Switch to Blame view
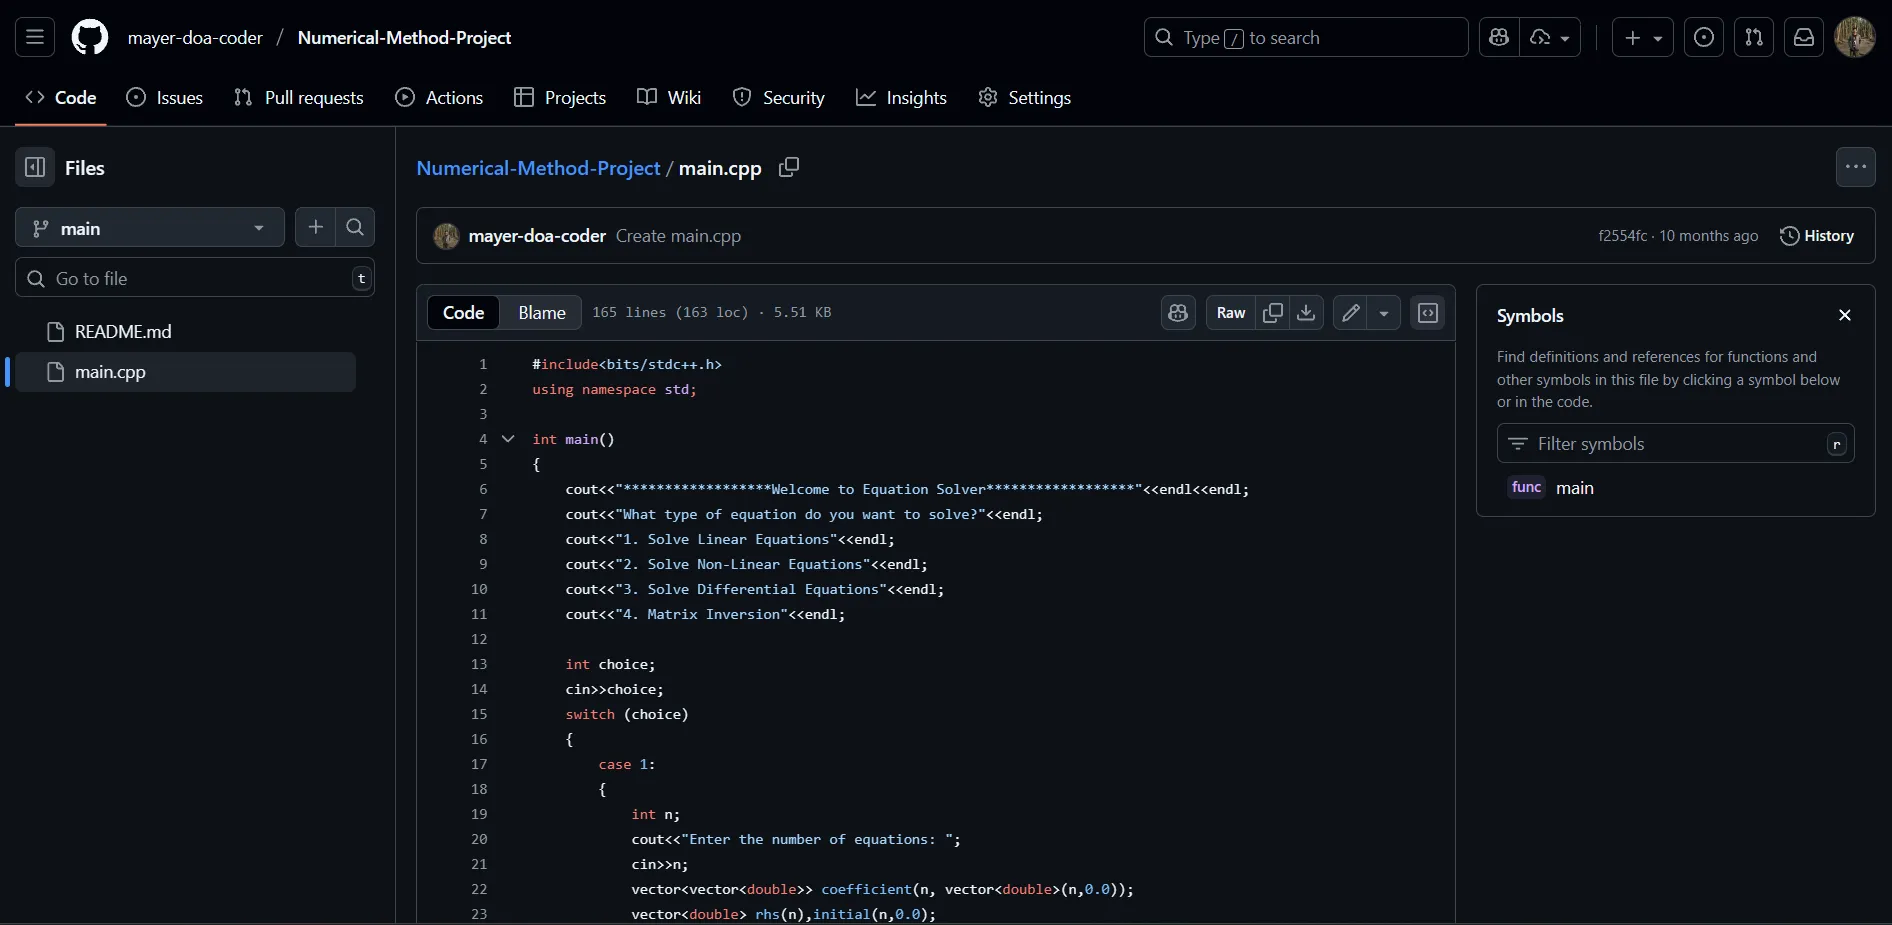The image size is (1892, 925). (542, 313)
